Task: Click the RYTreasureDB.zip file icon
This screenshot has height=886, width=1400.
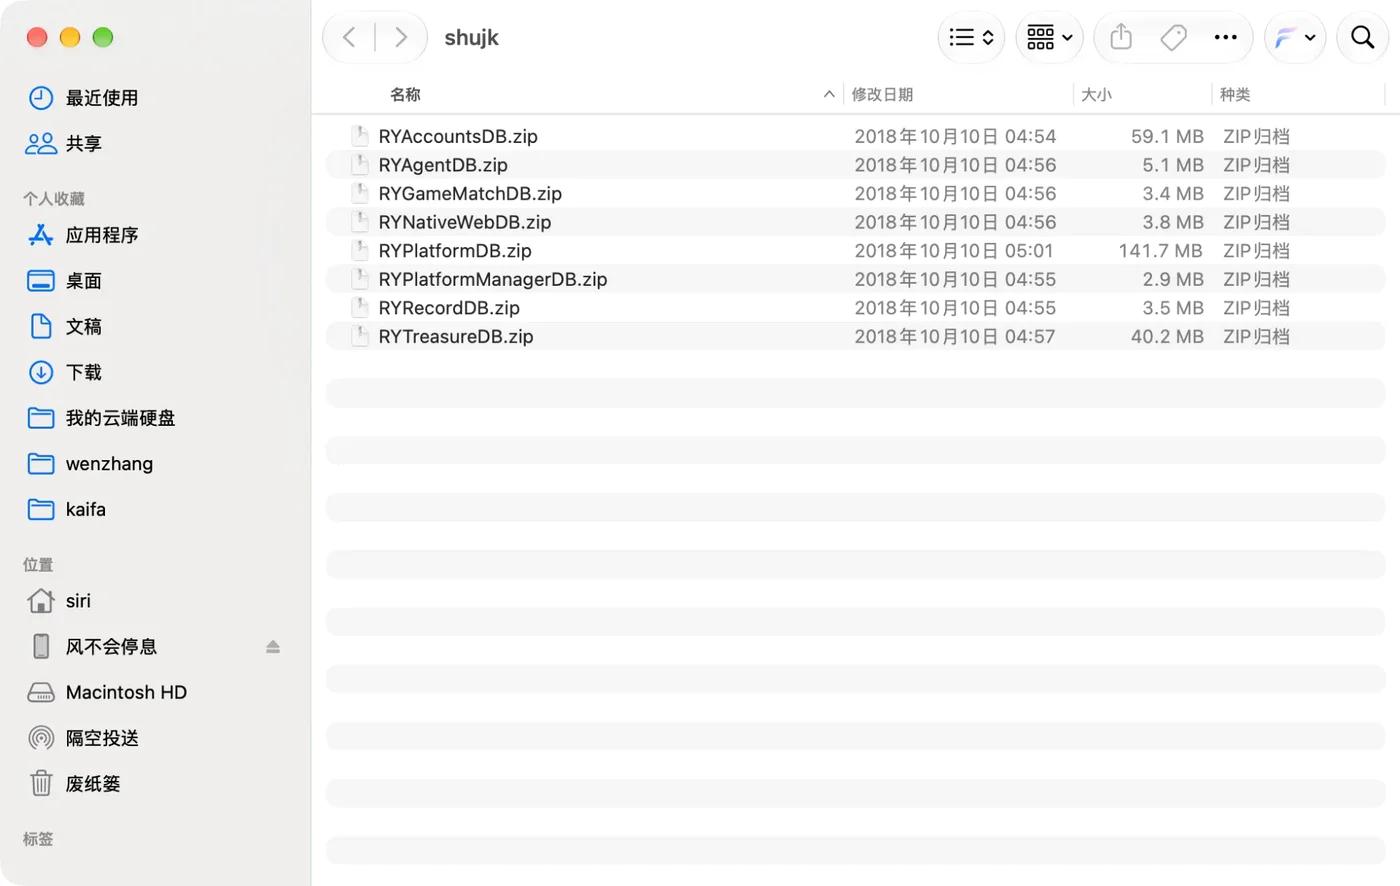Action: pyautogui.click(x=360, y=337)
